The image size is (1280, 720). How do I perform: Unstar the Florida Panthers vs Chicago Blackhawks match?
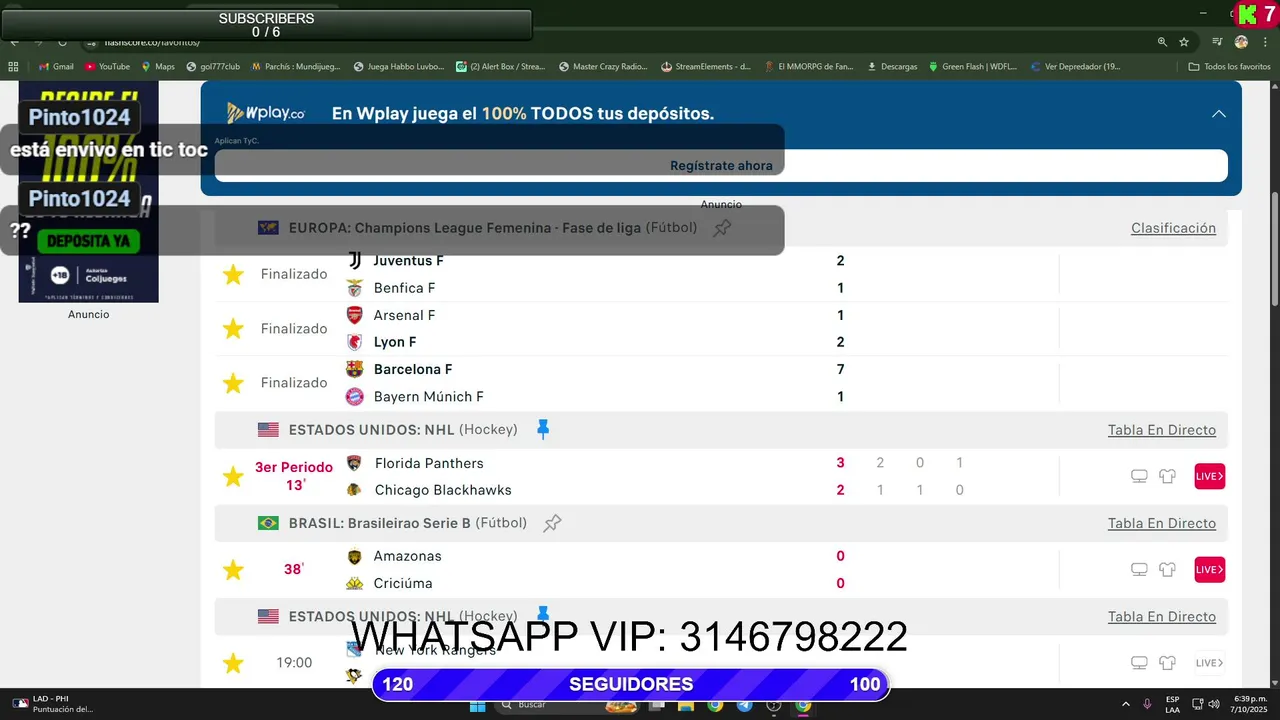coord(233,476)
